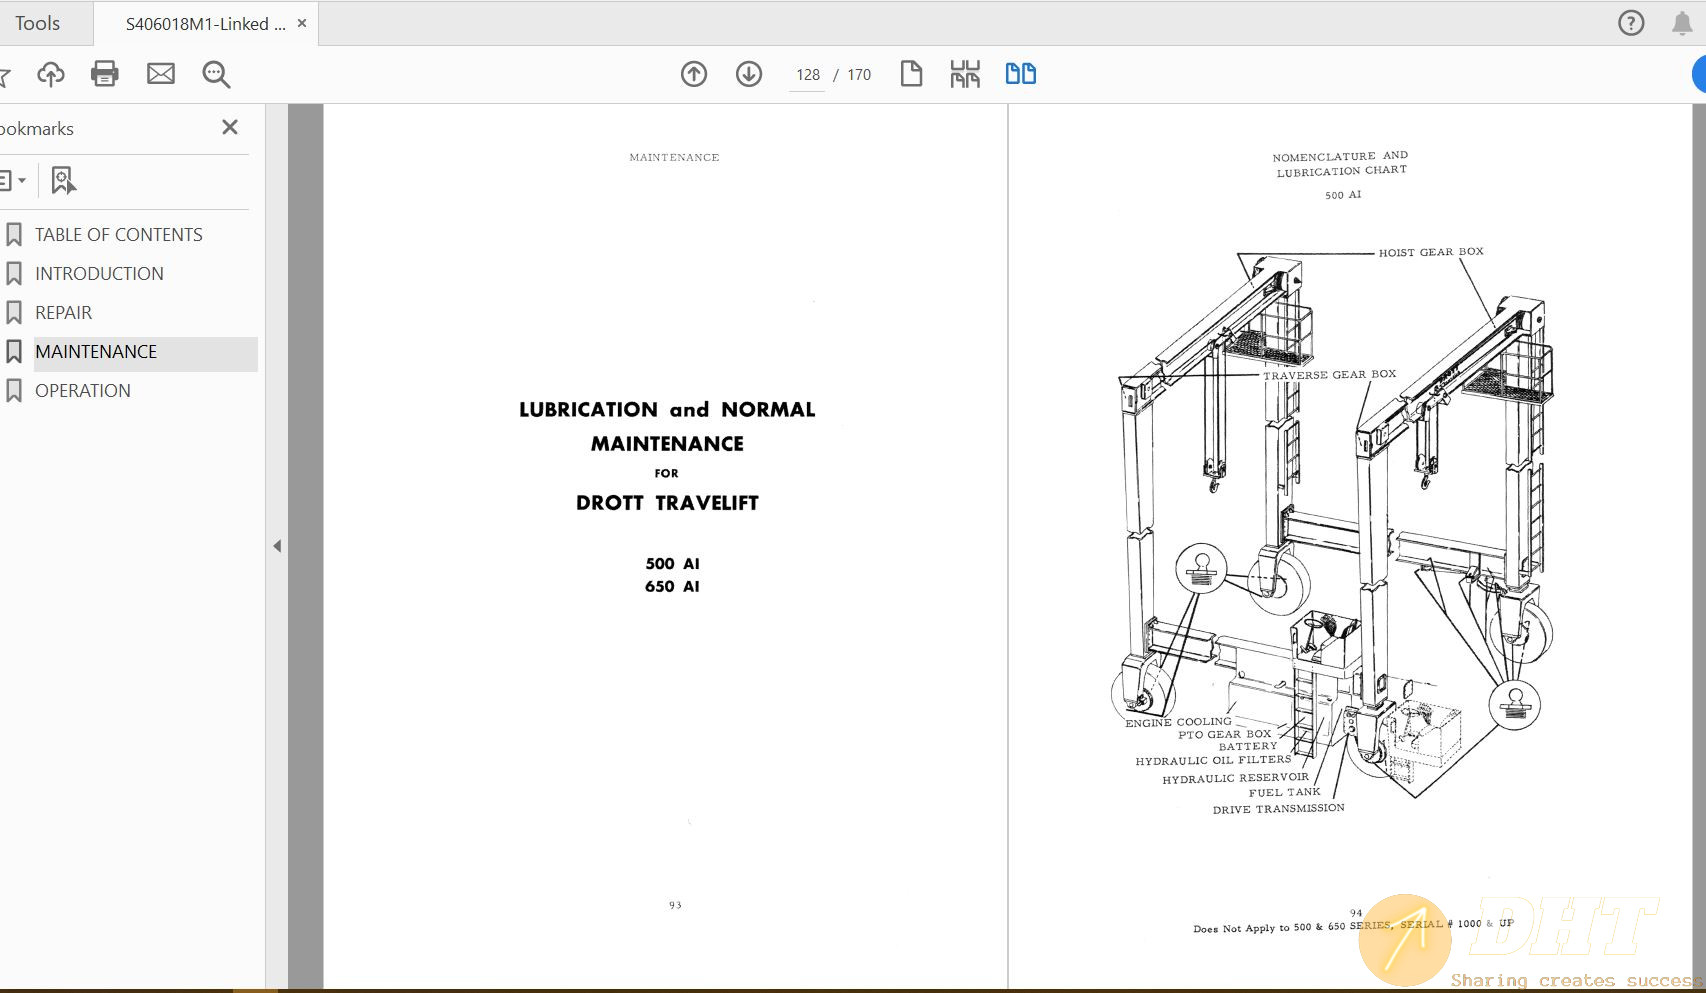Jump to the MAINTENANCE bookmark
The width and height of the screenshot is (1706, 993).
[95, 351]
